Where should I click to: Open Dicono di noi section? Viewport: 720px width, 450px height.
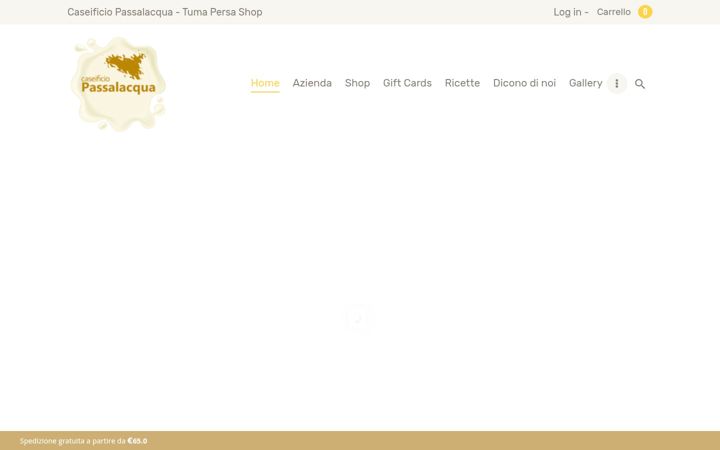[x=524, y=83]
